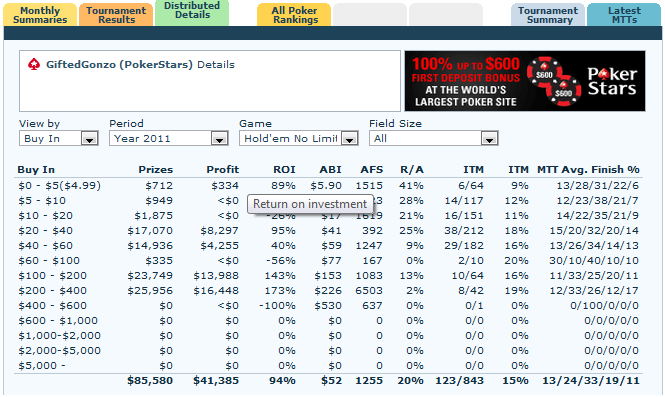Select the $0 - $5($4.99) buy-in row
This screenshot has height=397, width=665.
pos(328,185)
